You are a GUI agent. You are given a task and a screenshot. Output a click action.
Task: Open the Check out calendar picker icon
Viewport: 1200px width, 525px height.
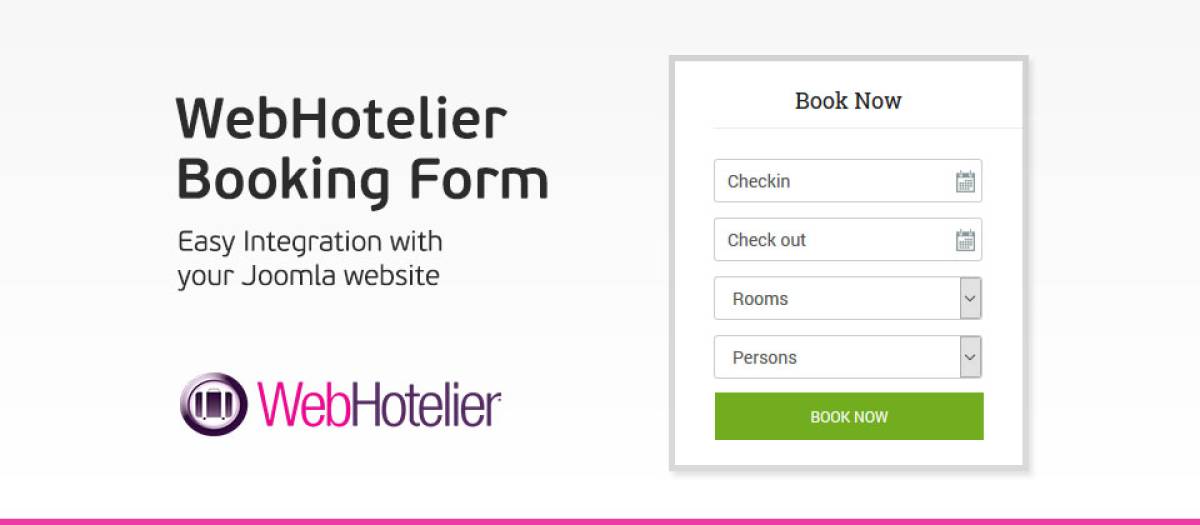pos(965,240)
